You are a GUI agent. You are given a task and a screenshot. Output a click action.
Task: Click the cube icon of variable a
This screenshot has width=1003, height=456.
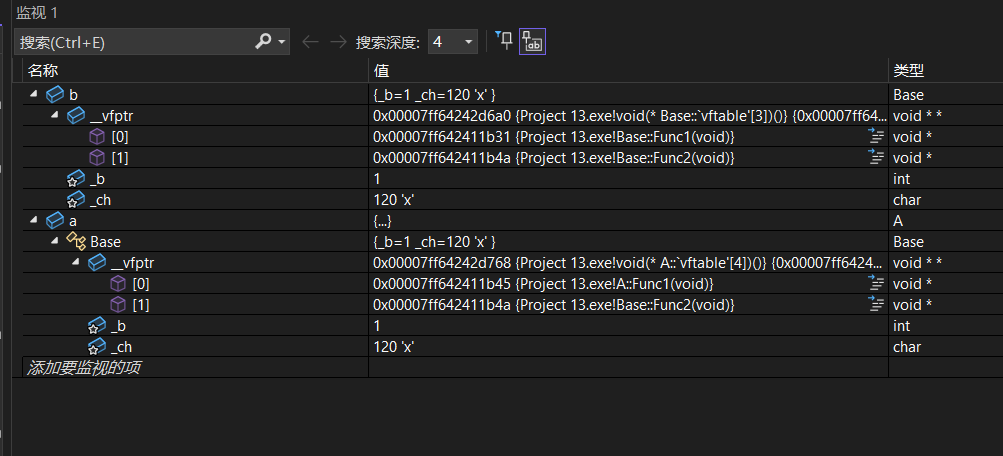(x=55, y=221)
